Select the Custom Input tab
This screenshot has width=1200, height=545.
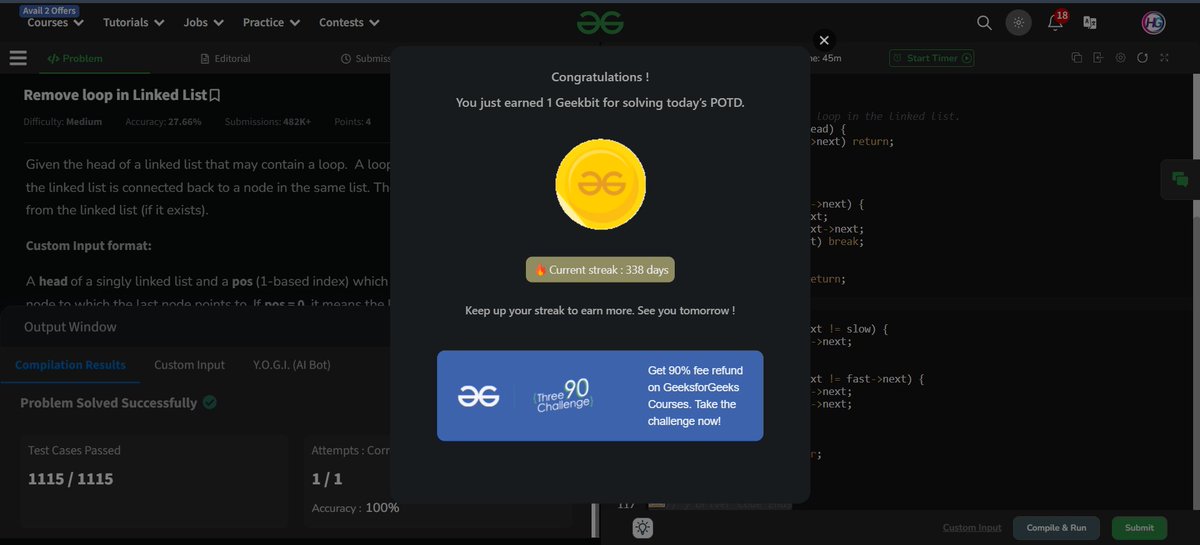[x=189, y=365]
